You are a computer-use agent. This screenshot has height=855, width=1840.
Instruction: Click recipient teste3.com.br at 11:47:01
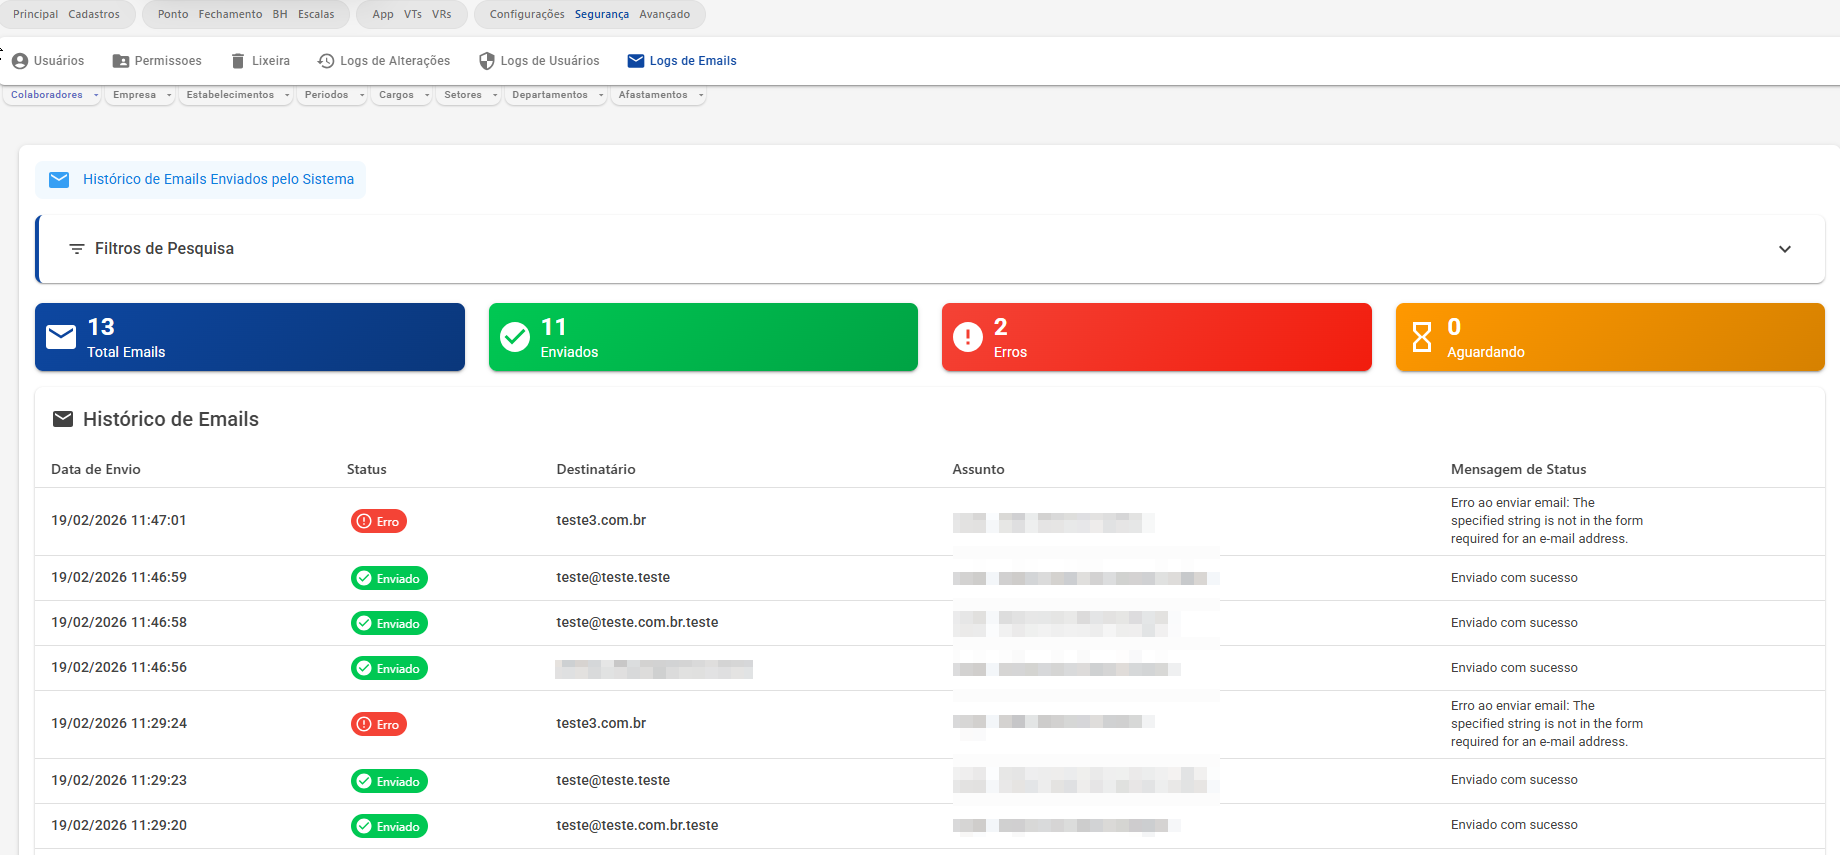[601, 520]
